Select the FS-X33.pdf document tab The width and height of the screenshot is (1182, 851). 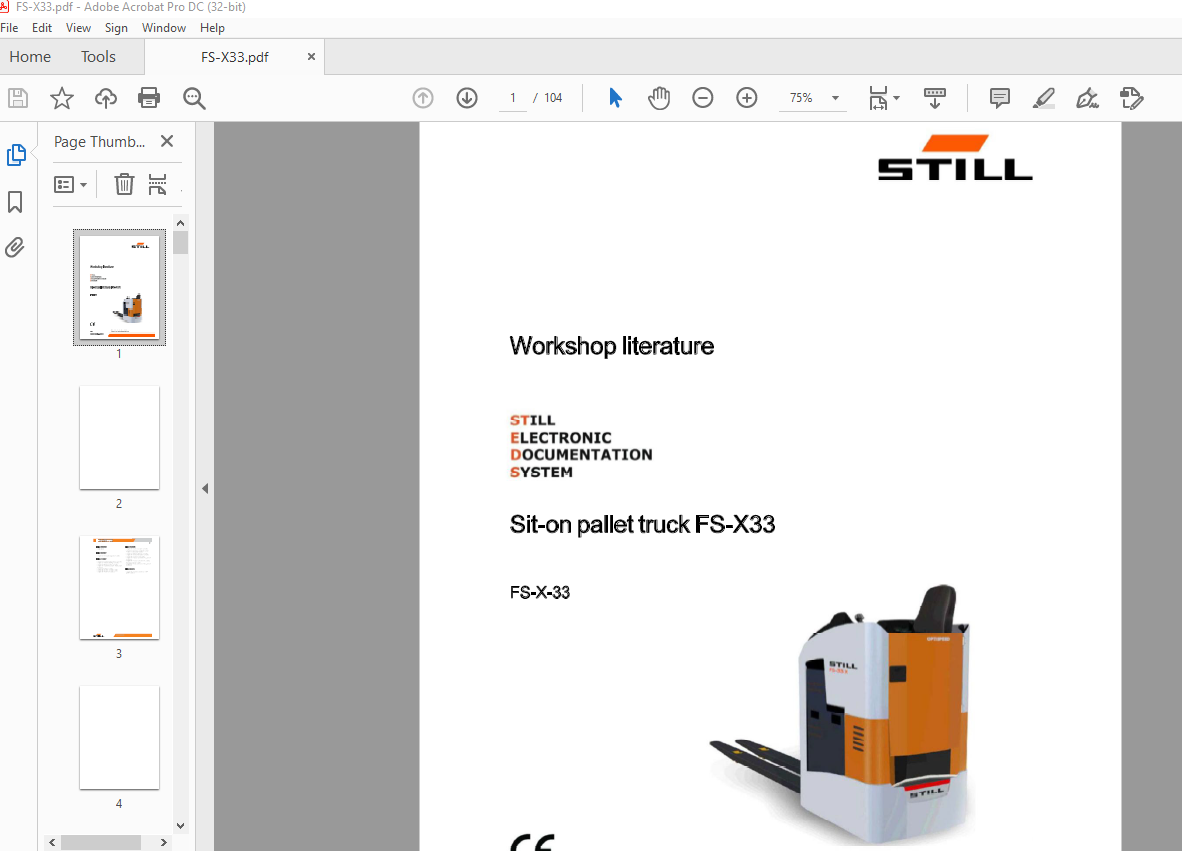click(234, 57)
